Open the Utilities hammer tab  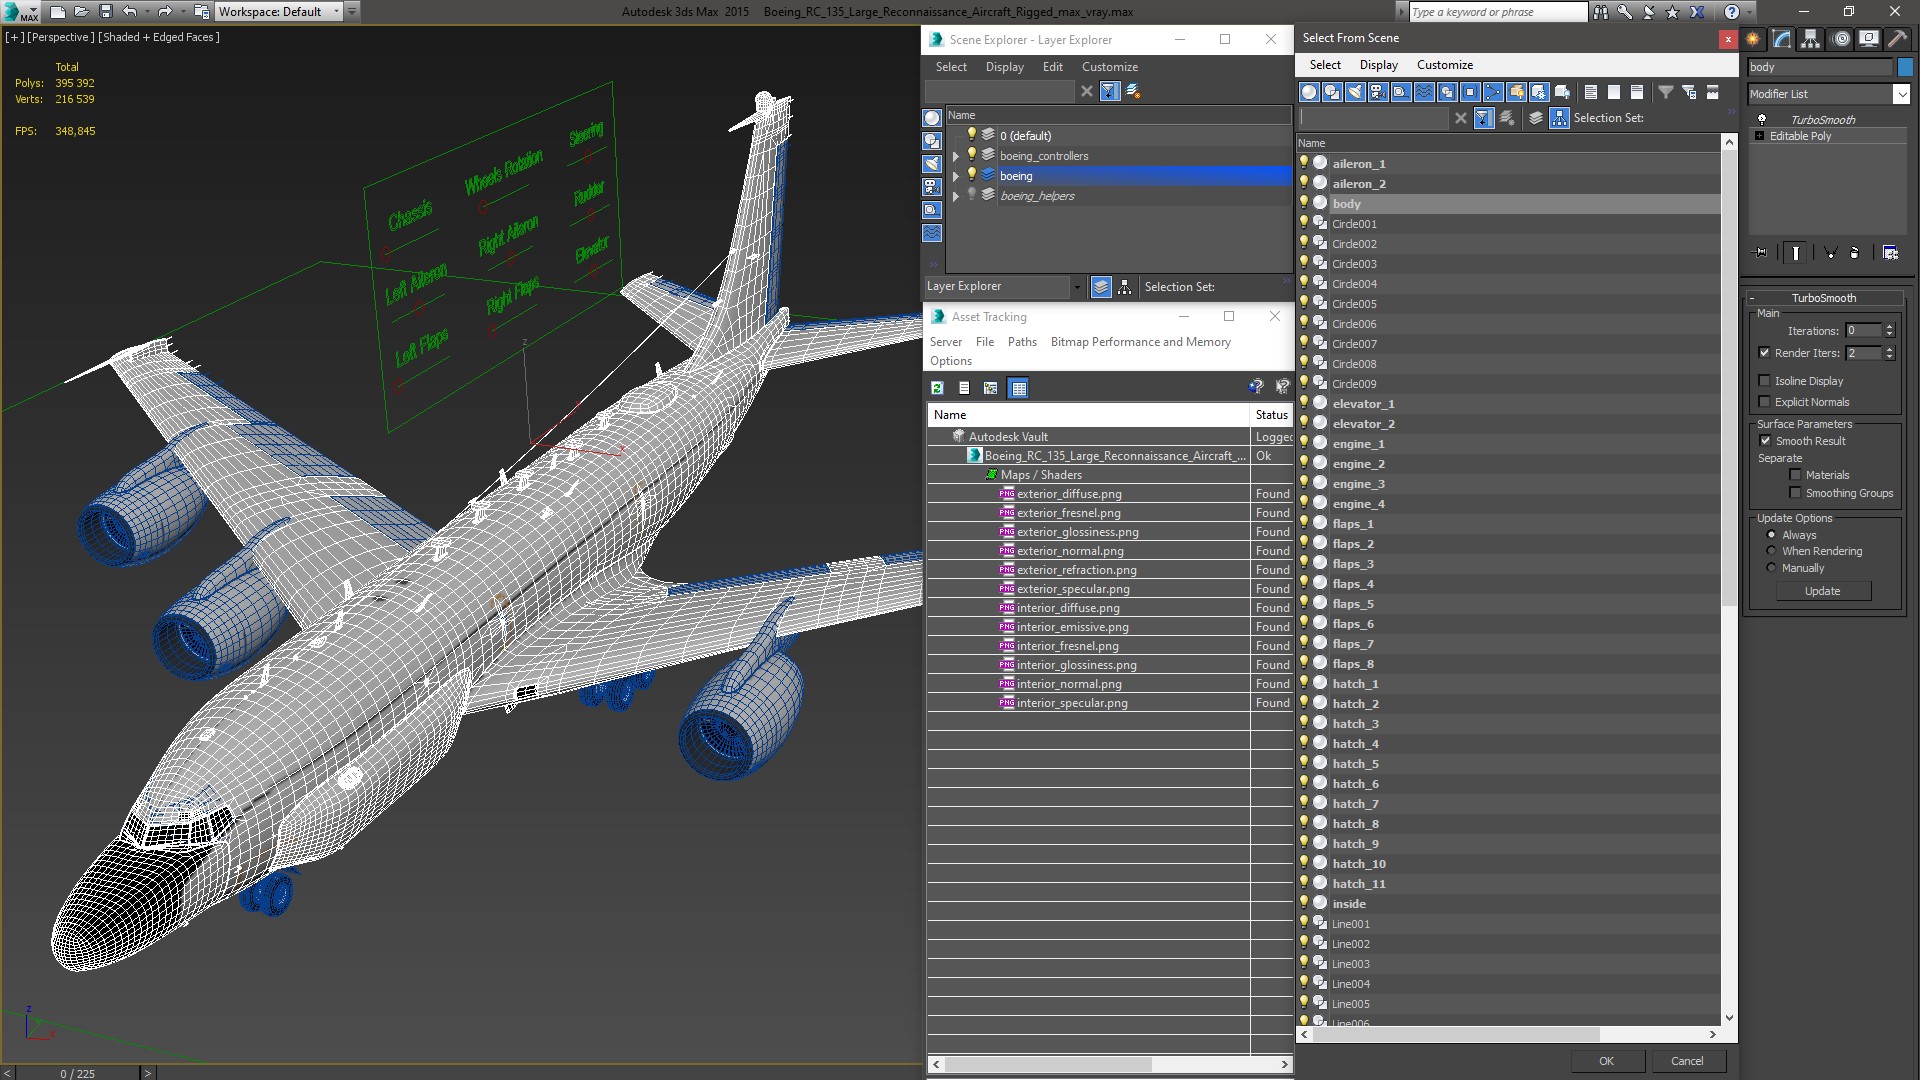click(1897, 39)
